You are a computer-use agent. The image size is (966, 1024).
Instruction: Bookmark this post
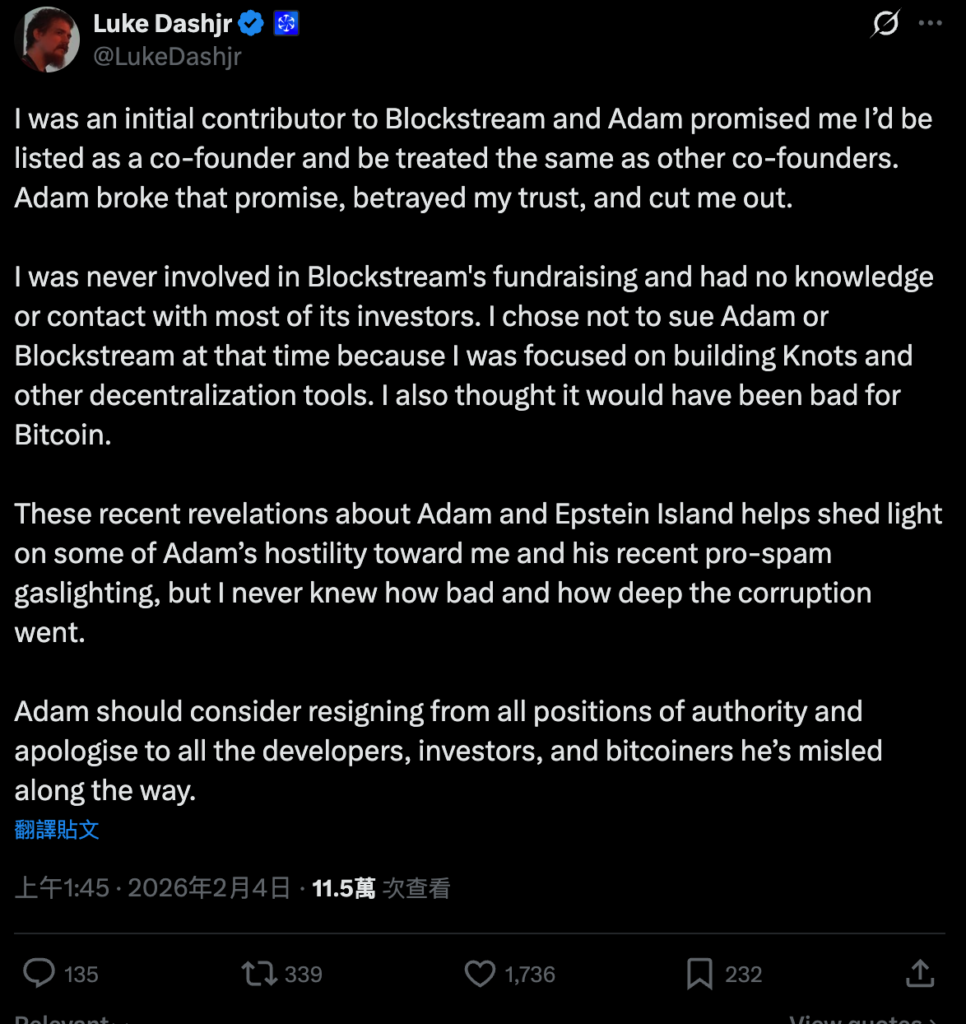coord(699,973)
